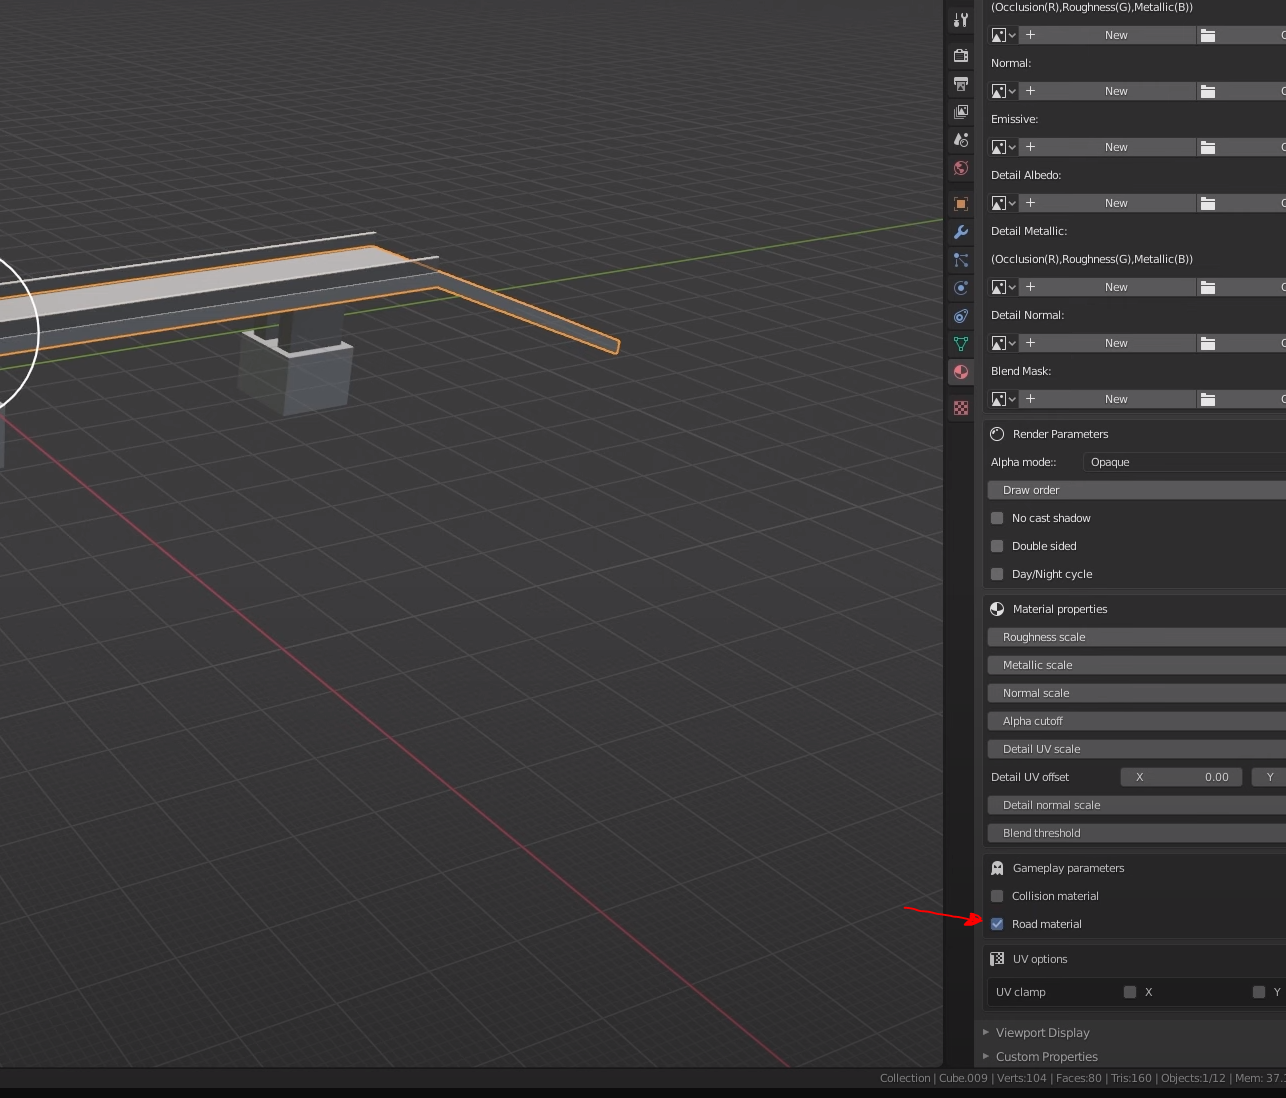The image size is (1286, 1098).
Task: Click the Blend threshold slider
Action: point(1136,833)
